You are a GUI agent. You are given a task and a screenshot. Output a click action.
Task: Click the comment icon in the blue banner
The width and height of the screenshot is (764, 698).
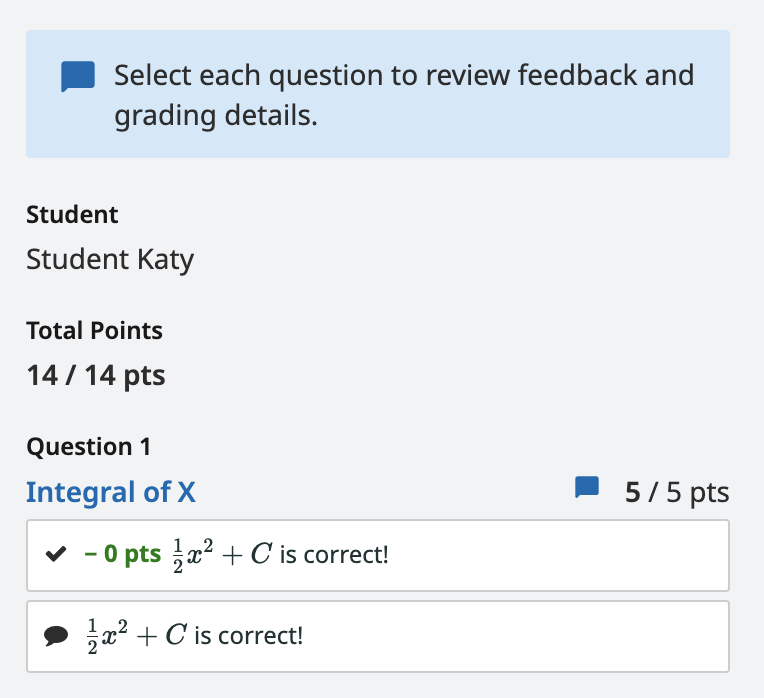point(78,76)
